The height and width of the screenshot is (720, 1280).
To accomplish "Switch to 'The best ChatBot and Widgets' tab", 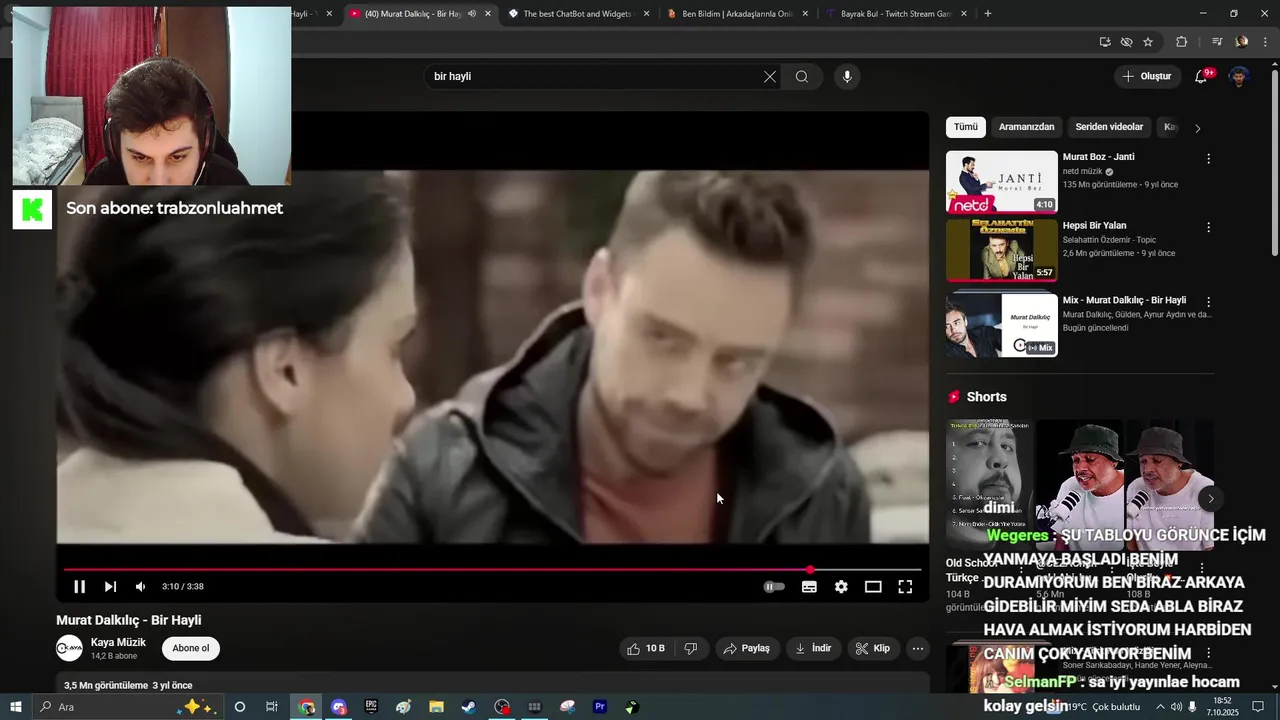I will [x=578, y=14].
